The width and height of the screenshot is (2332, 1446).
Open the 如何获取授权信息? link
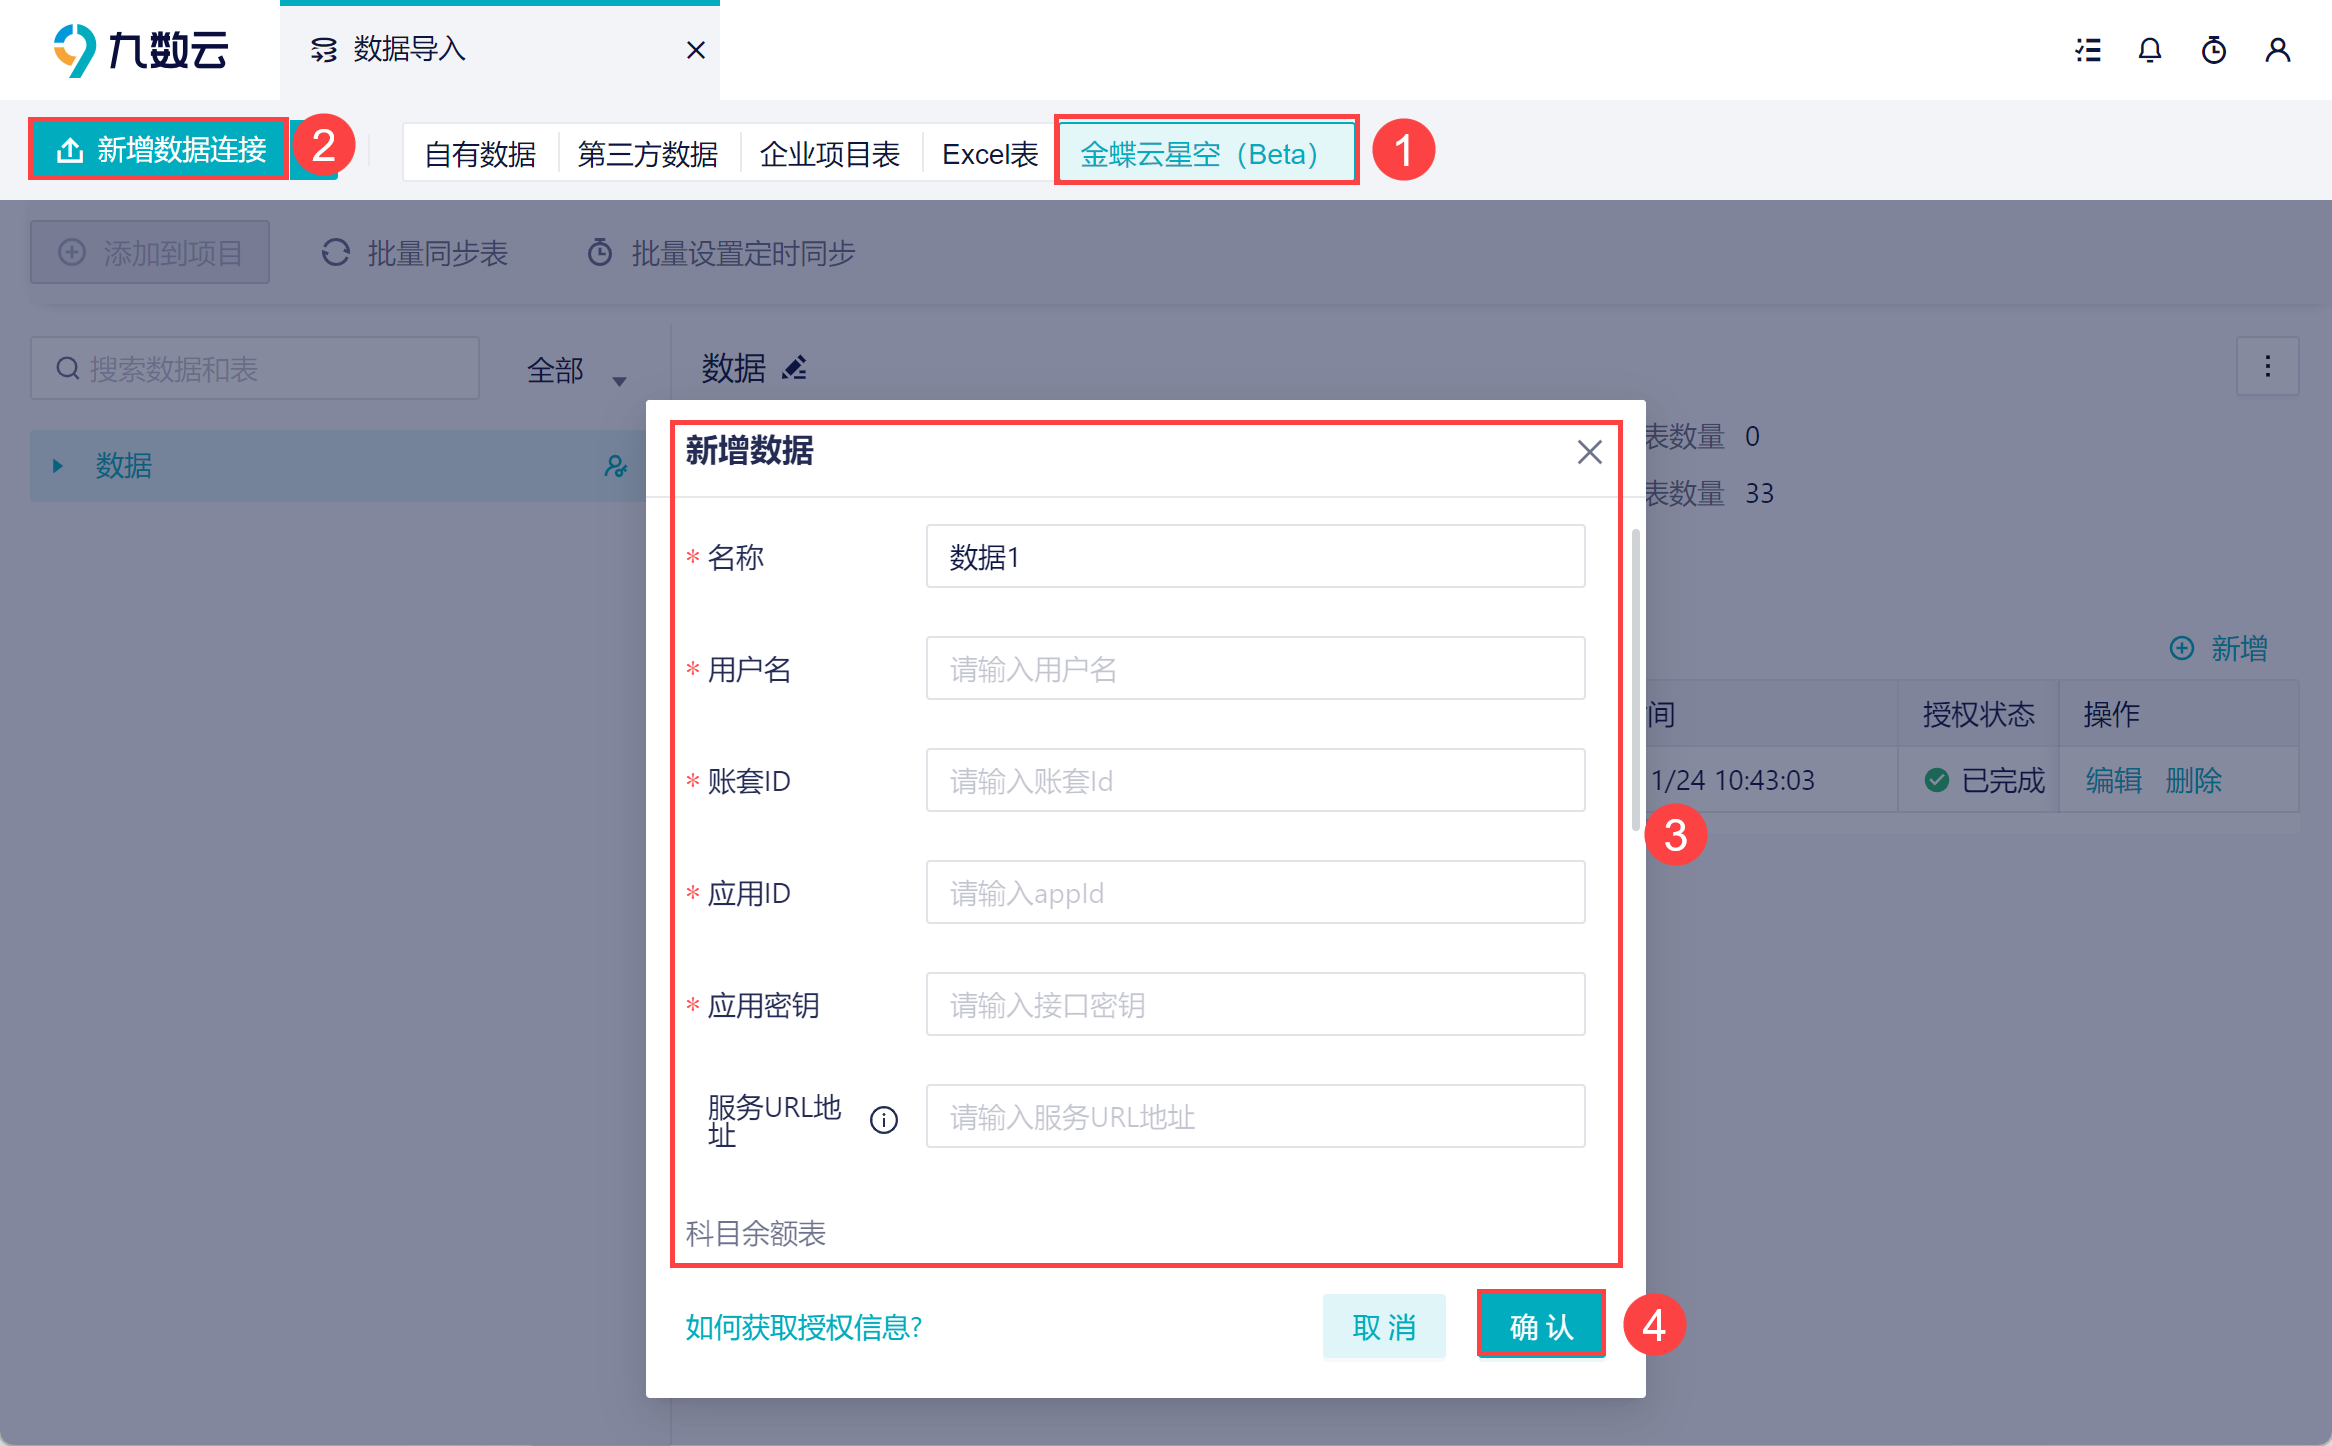point(803,1327)
